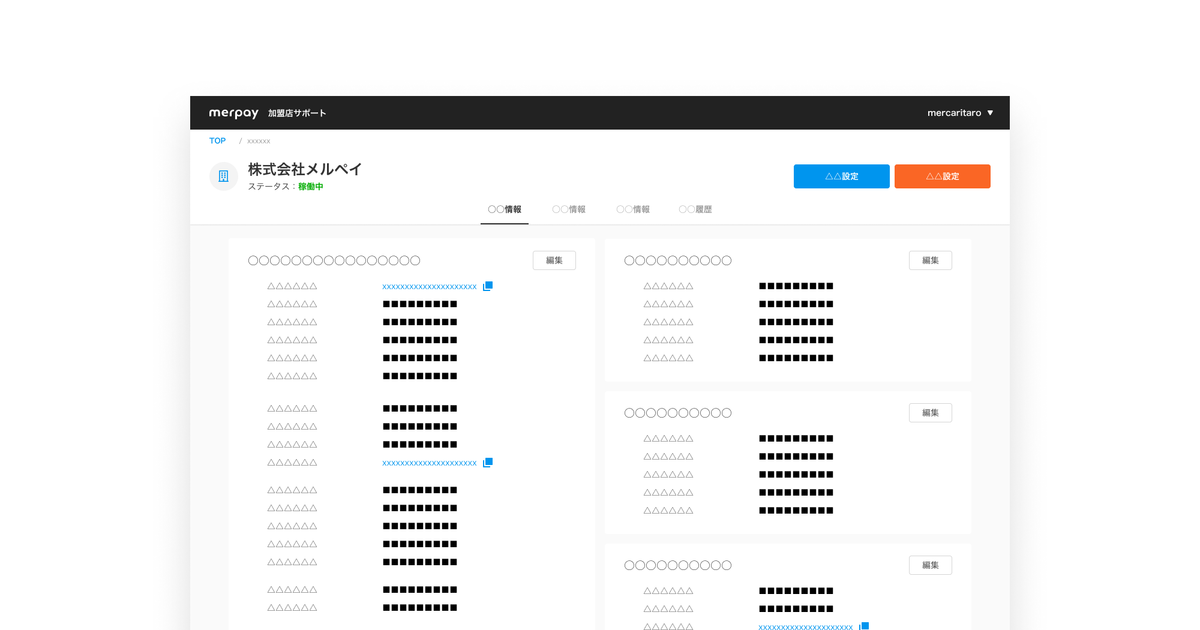Open the 〇〇履歴 history tab
Screen dimensions: 1200x630
pyautogui.click(x=695, y=210)
